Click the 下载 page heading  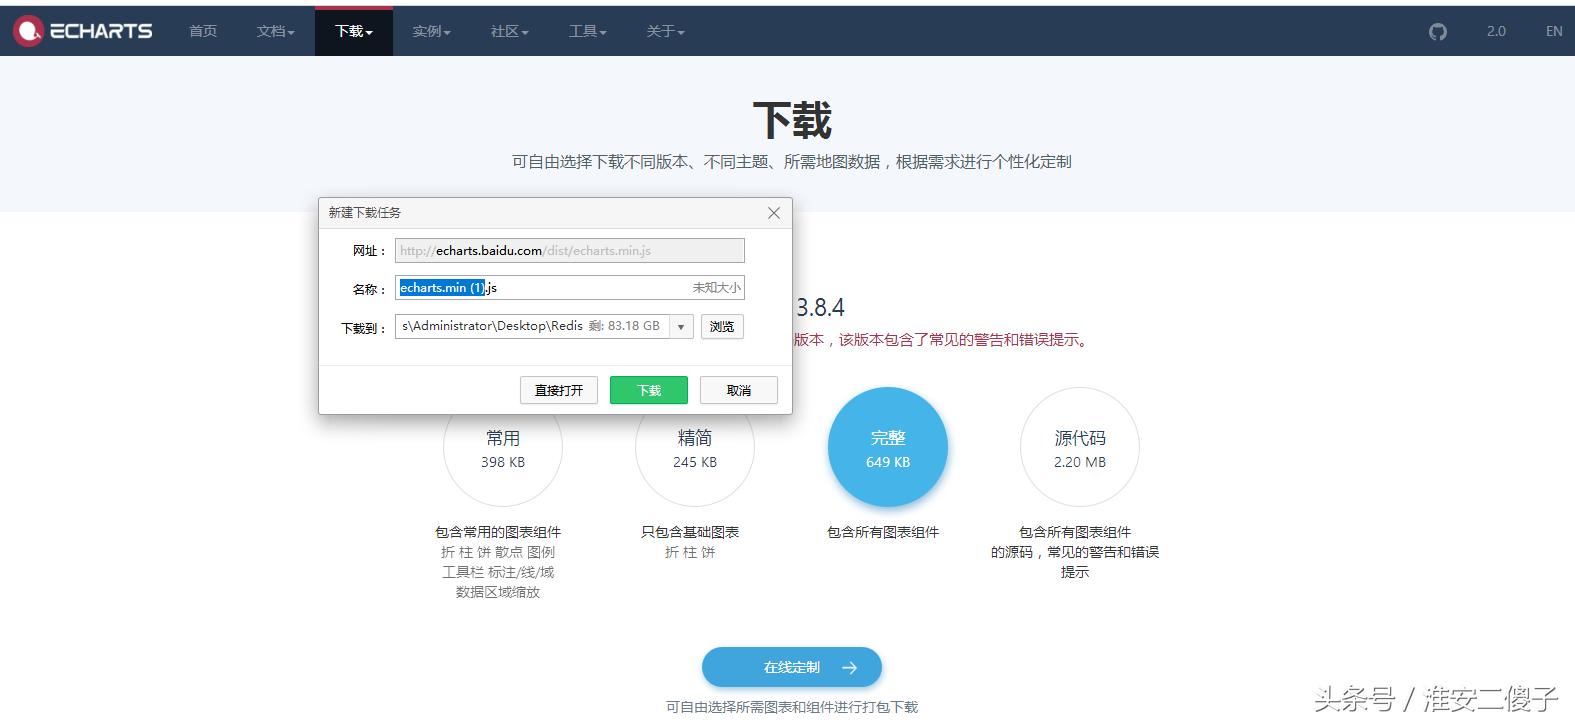[792, 120]
